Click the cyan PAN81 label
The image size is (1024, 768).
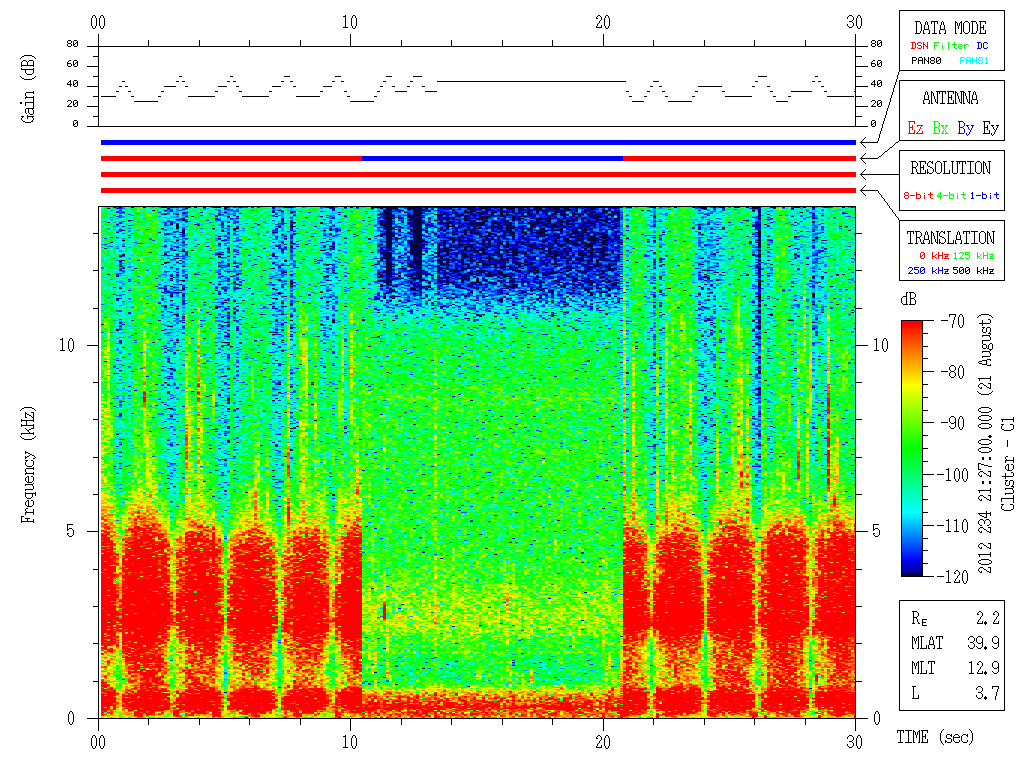974,61
